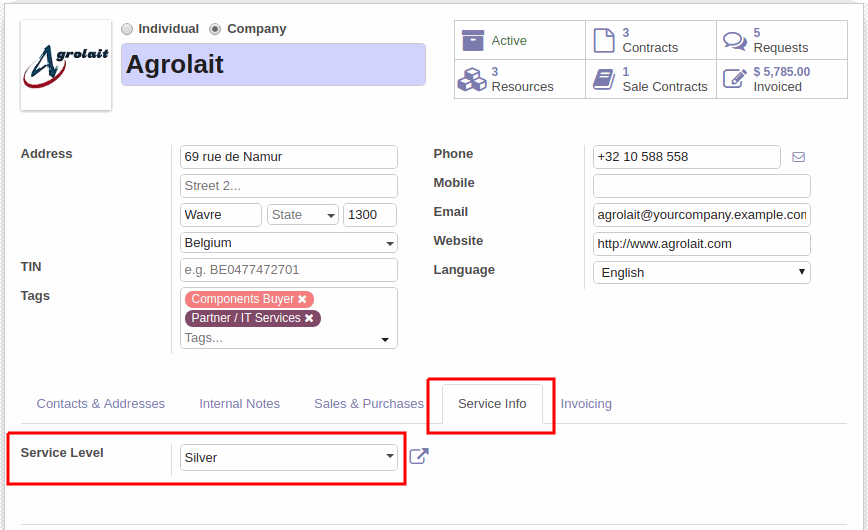Open the Belgium country dropdown
The image size is (868, 530).
point(289,243)
